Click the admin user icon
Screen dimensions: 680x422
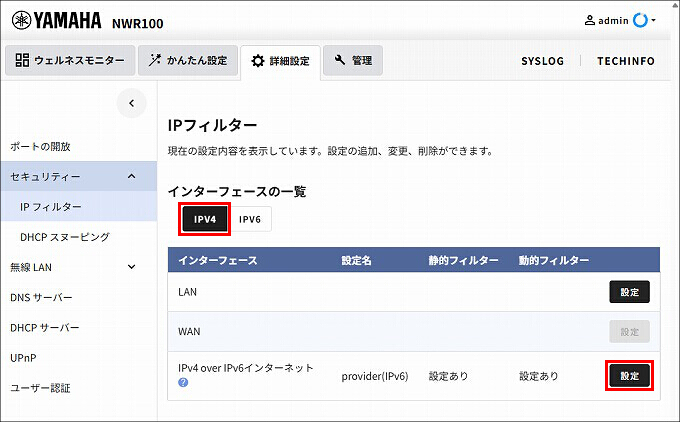[590, 20]
